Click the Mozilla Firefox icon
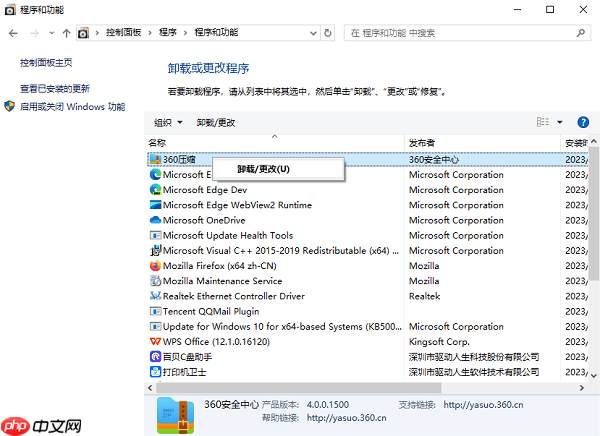The height and width of the screenshot is (436, 600). [155, 266]
